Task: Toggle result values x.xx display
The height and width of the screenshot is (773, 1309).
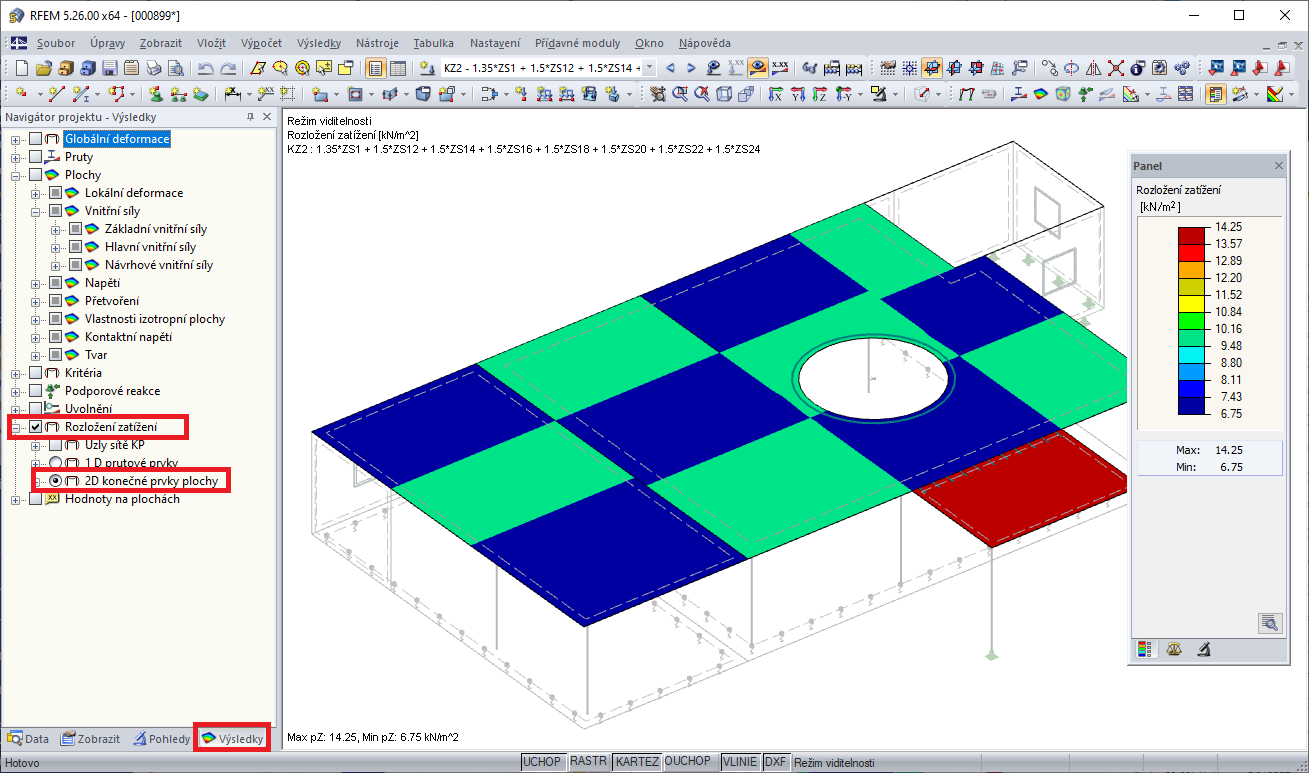Action: coord(780,68)
